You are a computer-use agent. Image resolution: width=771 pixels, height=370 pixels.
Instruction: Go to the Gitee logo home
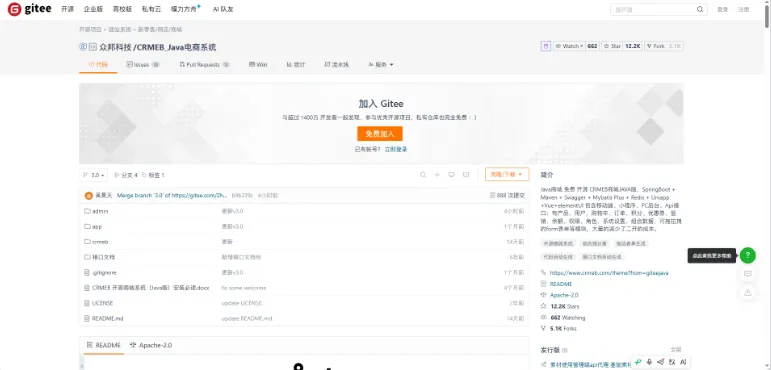pyautogui.click(x=30, y=9)
